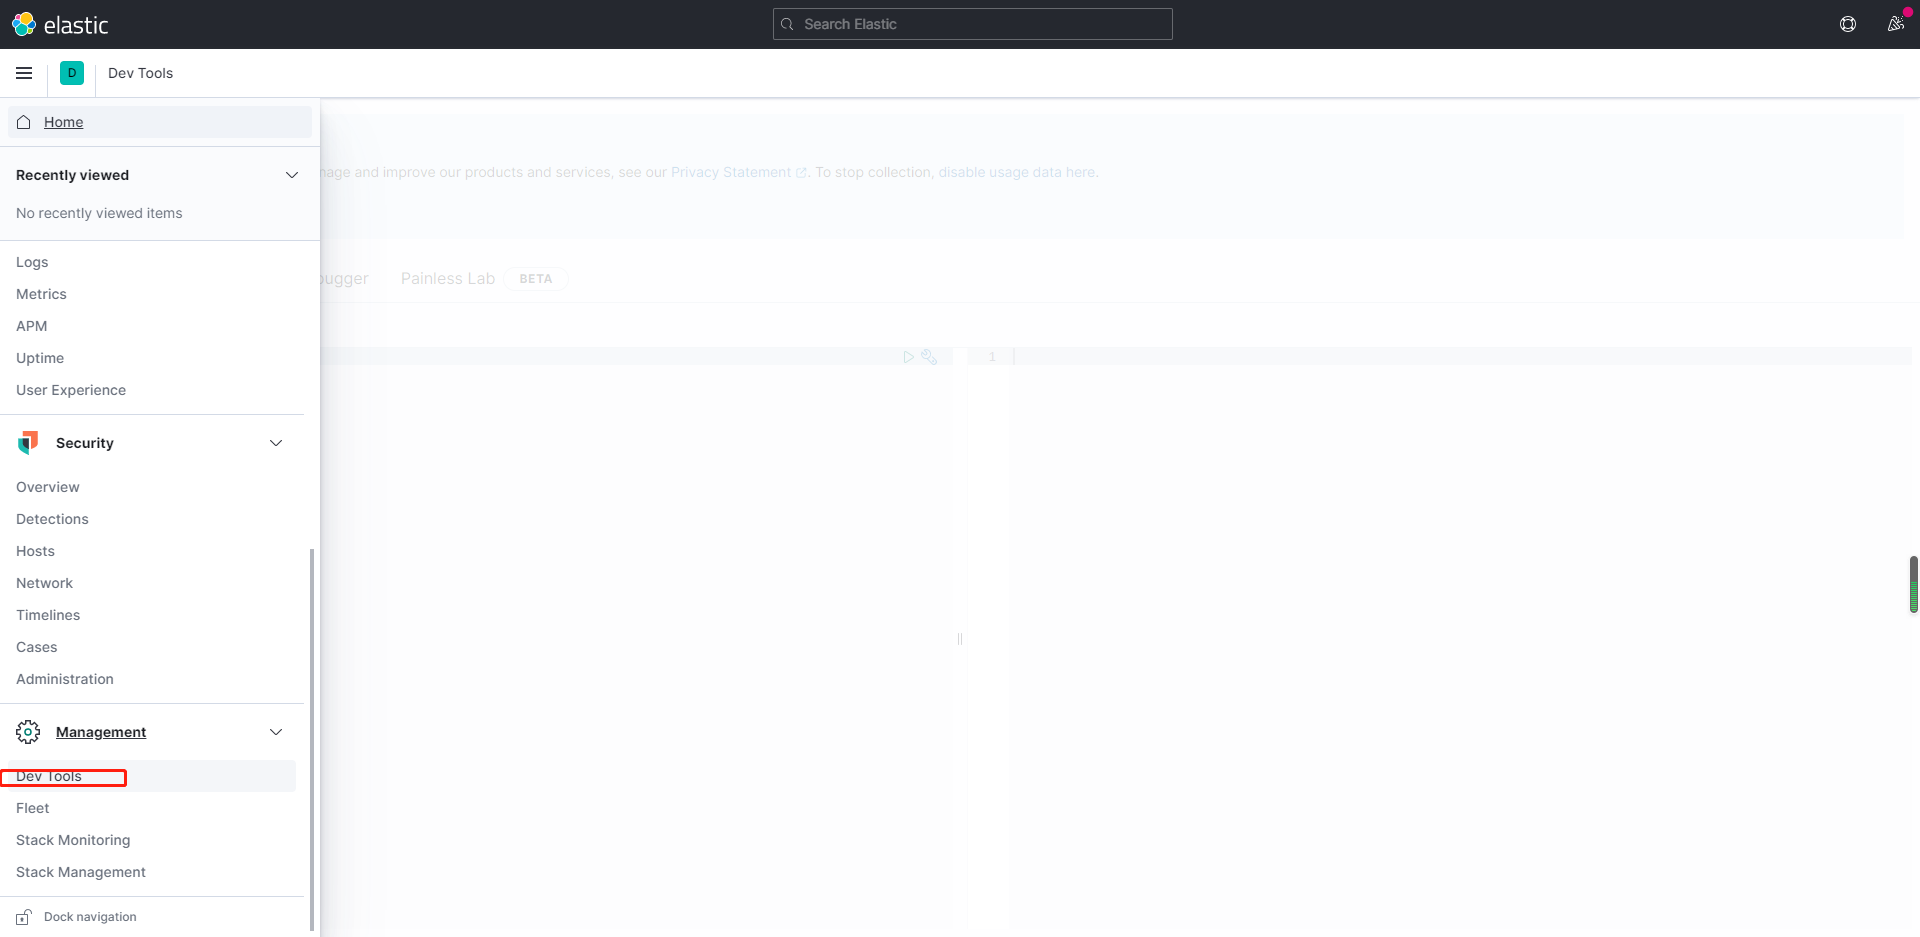Open Network page

click(44, 583)
